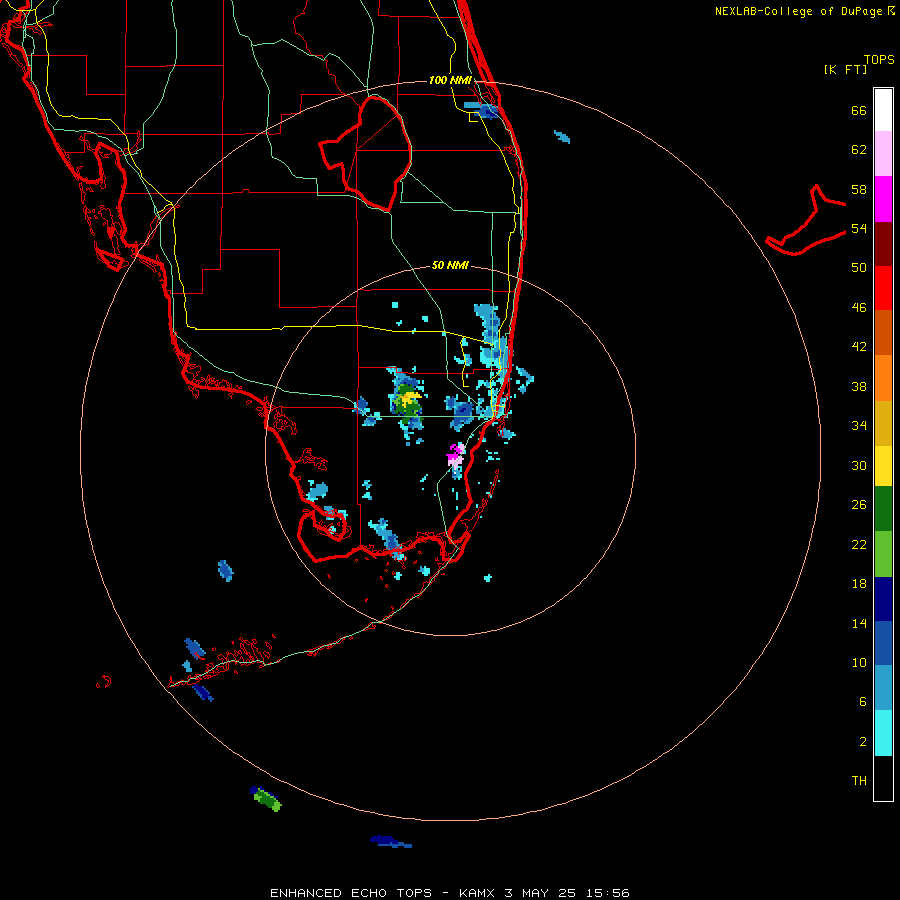Image resolution: width=900 pixels, height=900 pixels.
Task: Click the gold legend swatch
Action: point(883,423)
